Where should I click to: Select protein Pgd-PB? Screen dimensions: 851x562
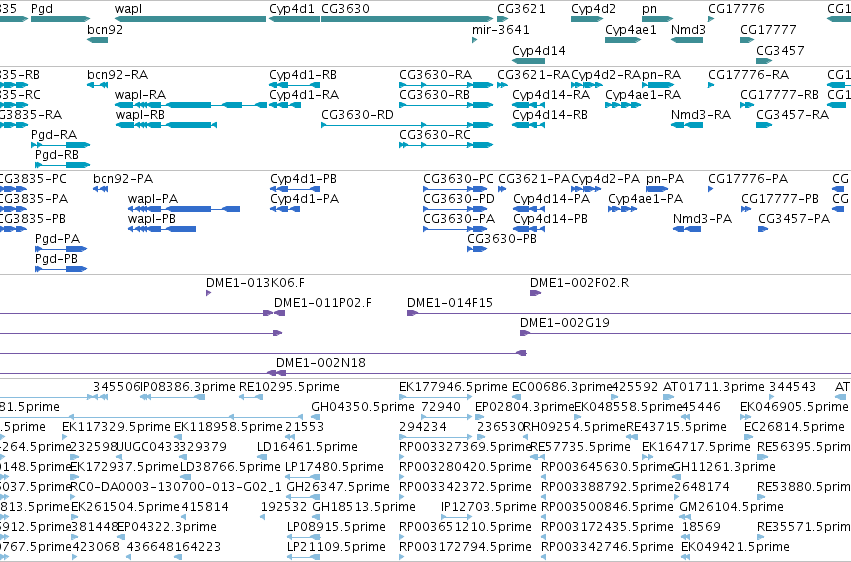coord(56,259)
